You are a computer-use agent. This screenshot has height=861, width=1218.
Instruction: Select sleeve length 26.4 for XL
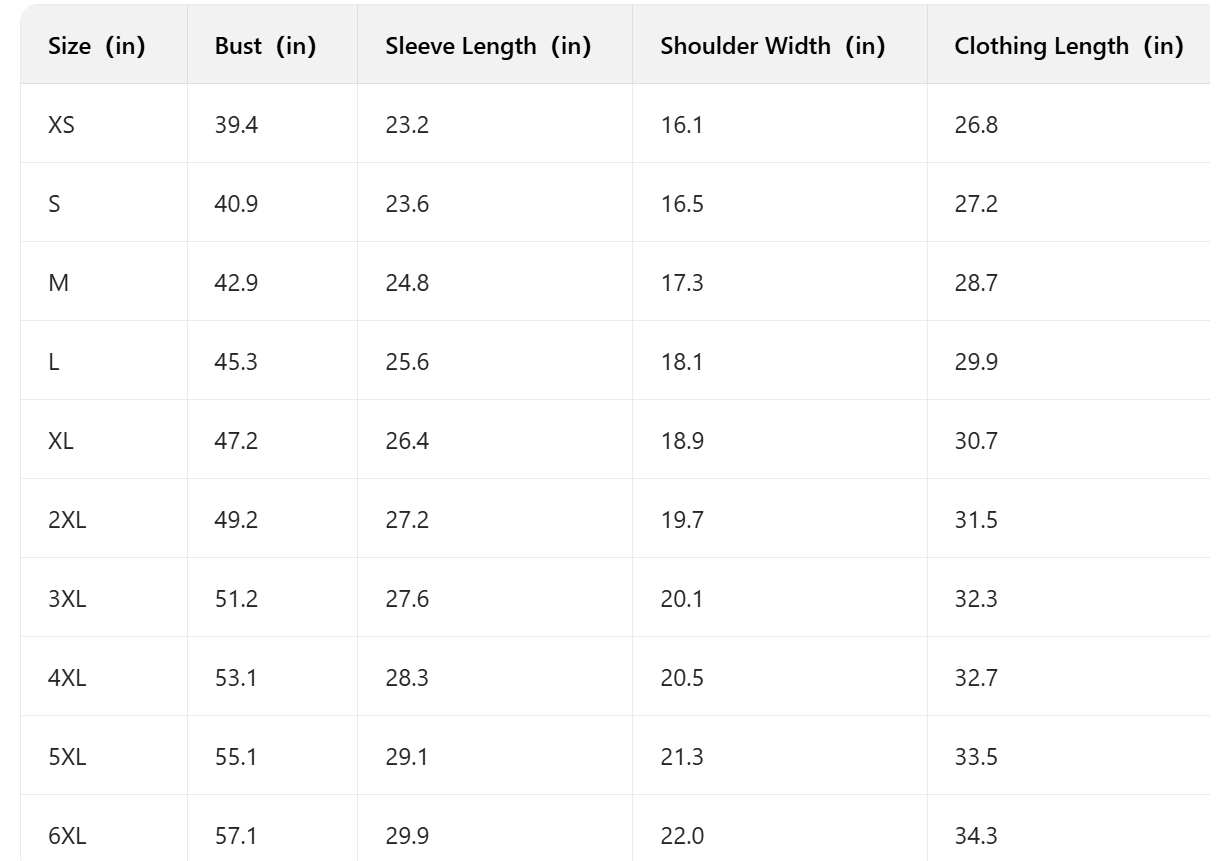[407, 441]
